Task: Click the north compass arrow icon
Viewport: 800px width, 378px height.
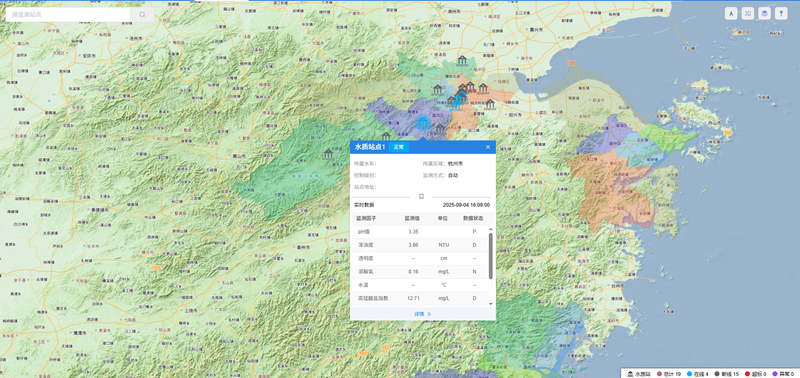Action: (x=731, y=14)
